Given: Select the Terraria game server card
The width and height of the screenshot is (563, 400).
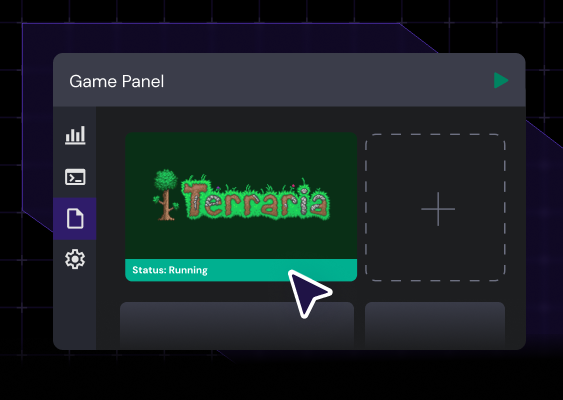Looking at the screenshot, I should click(x=241, y=207).
